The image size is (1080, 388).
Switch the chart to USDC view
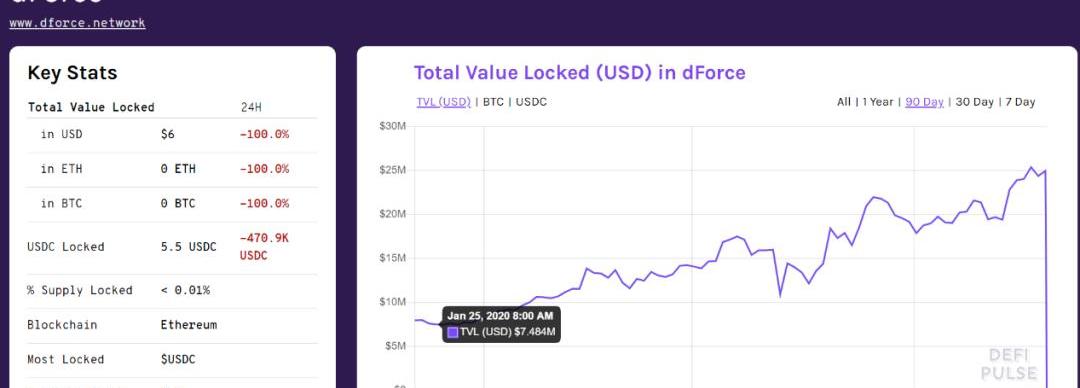[531, 102]
